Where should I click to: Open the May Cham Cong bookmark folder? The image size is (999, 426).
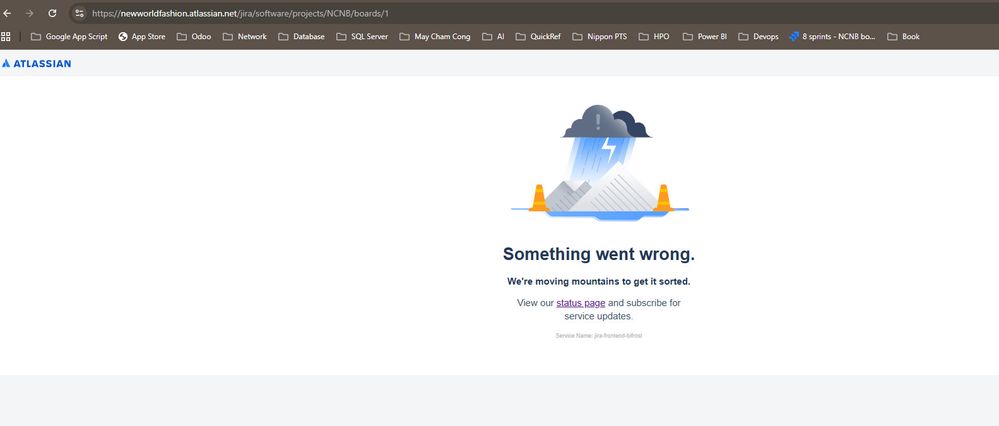coord(435,36)
